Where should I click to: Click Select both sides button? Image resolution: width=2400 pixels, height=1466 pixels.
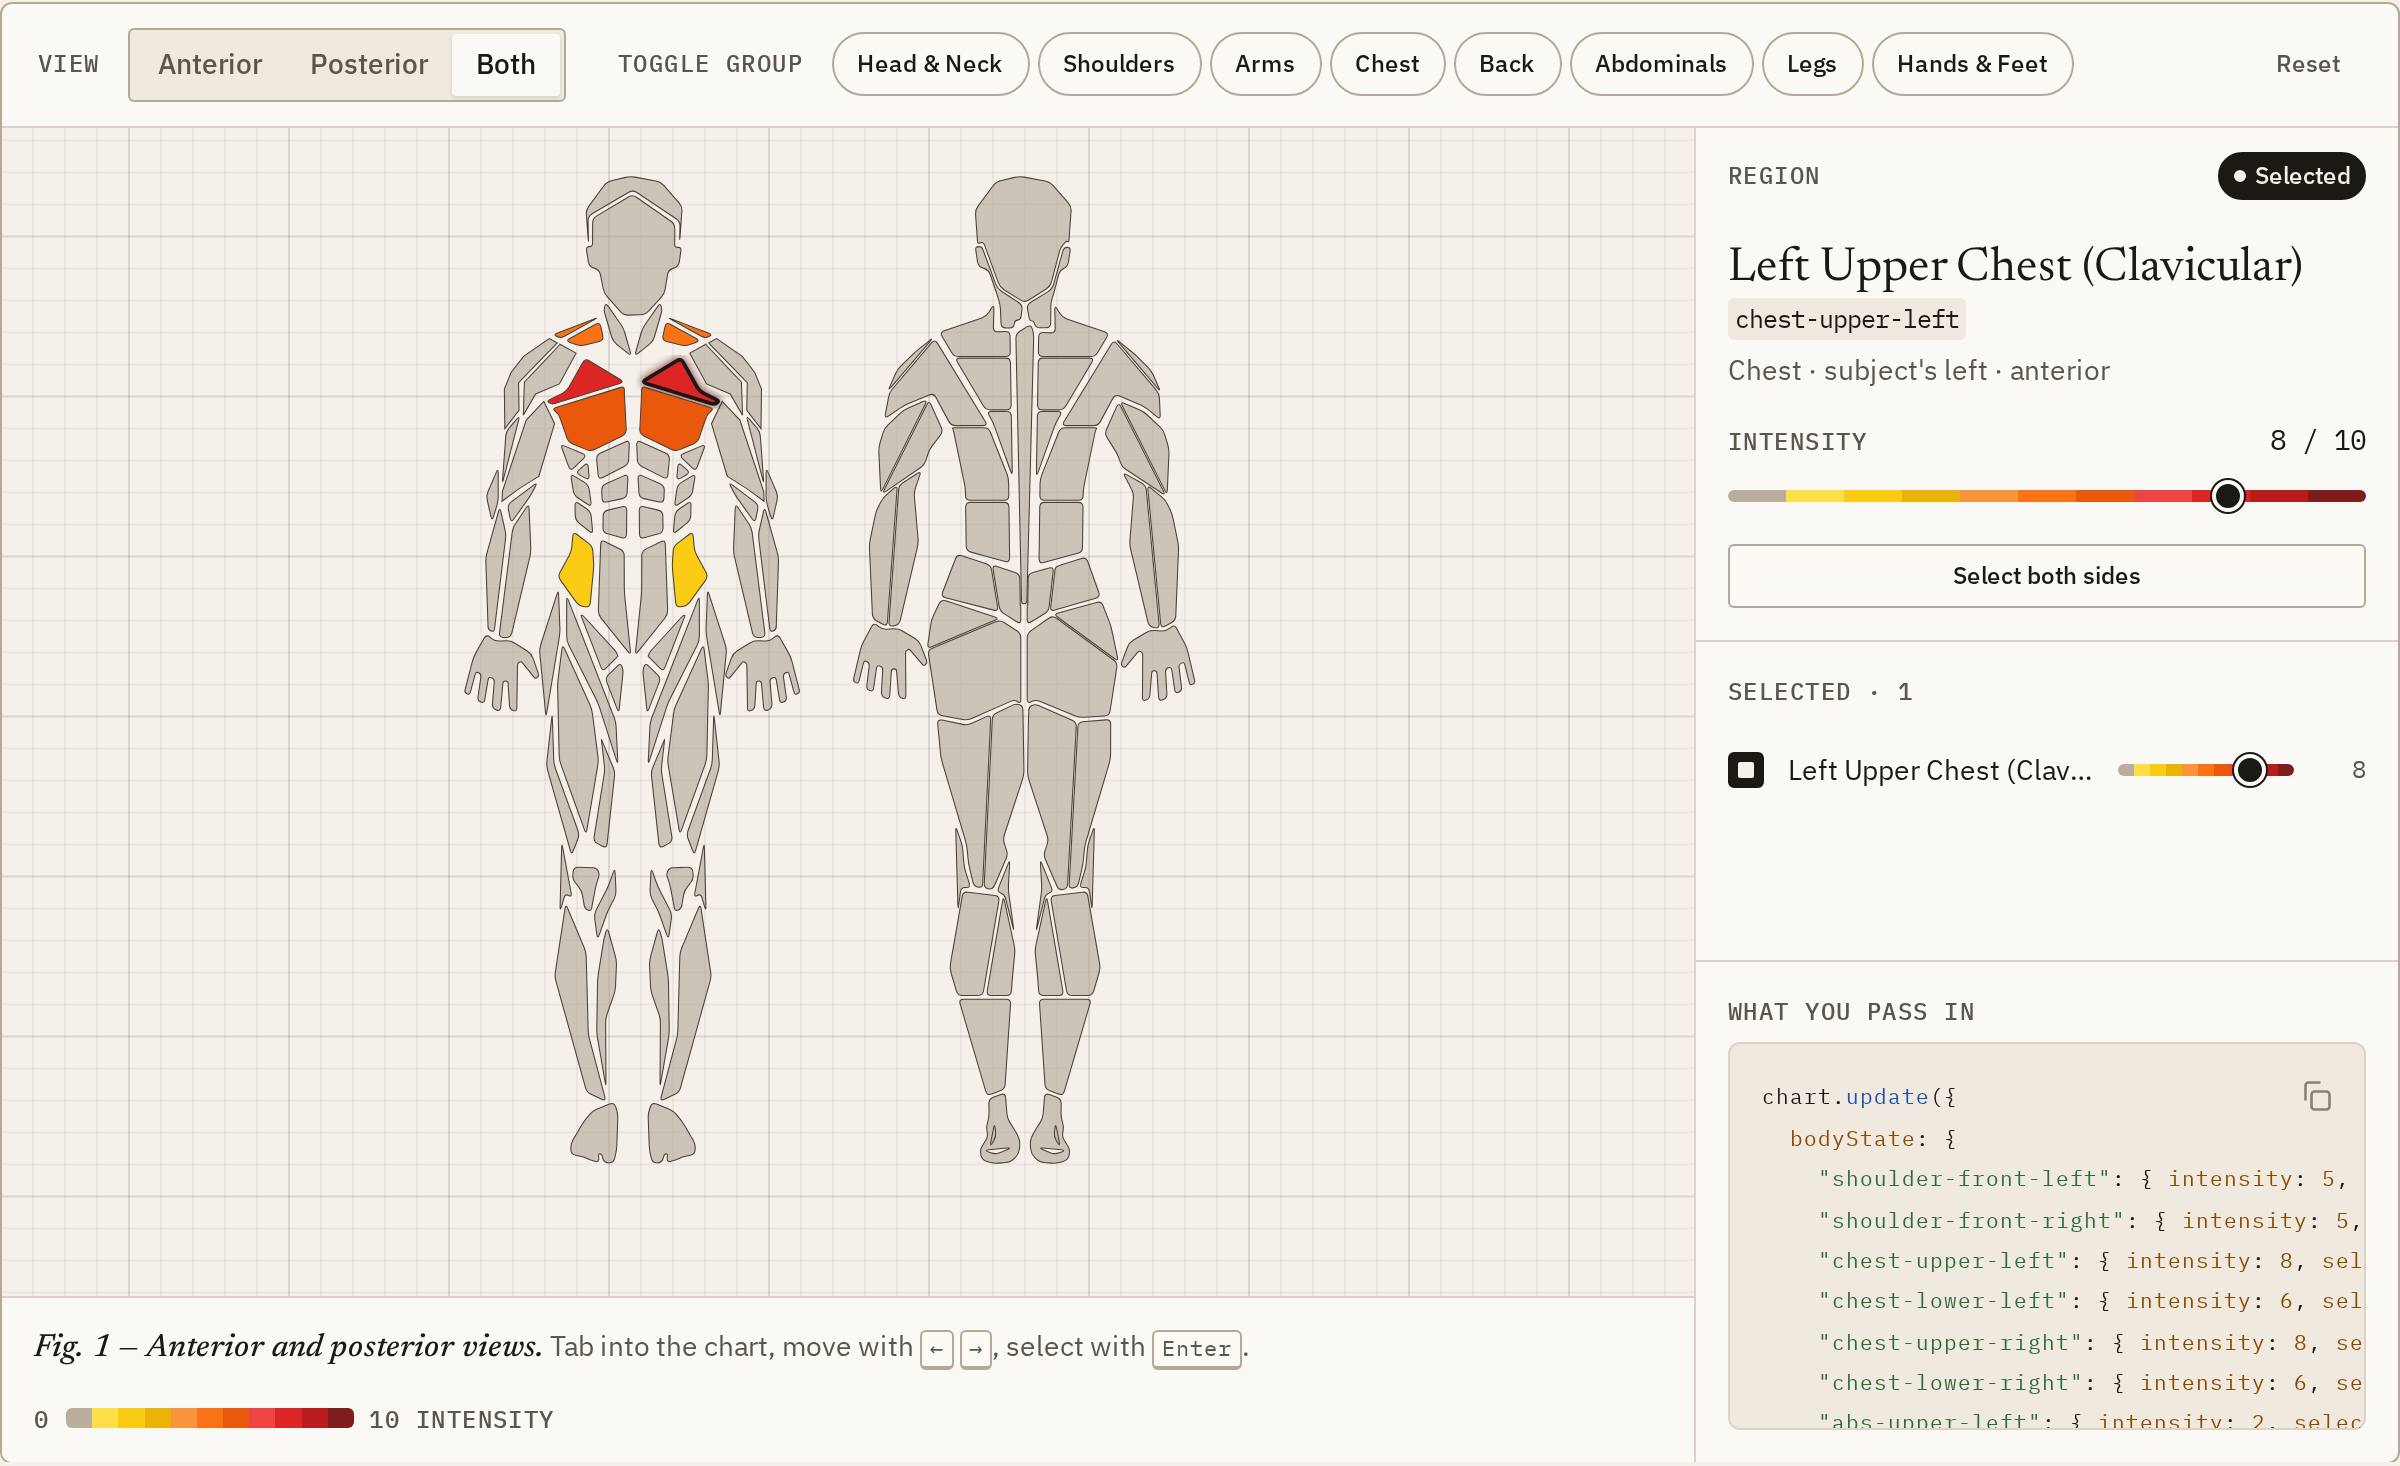point(2046,576)
